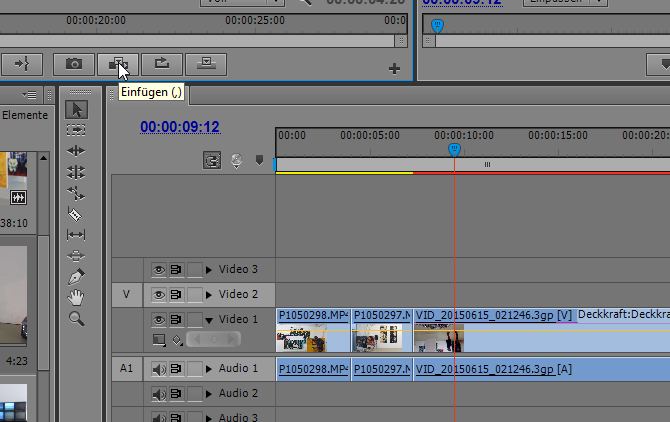Image resolution: width=670 pixels, height=422 pixels.
Task: Click the Export Frame camera button
Action: tap(74, 64)
